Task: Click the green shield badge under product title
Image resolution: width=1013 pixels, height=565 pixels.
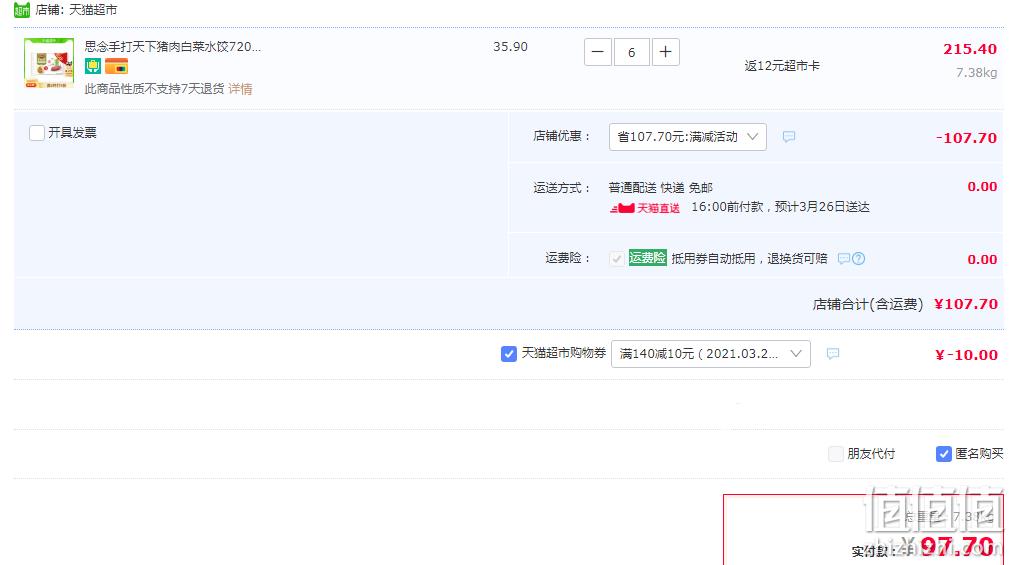Action: [x=92, y=66]
